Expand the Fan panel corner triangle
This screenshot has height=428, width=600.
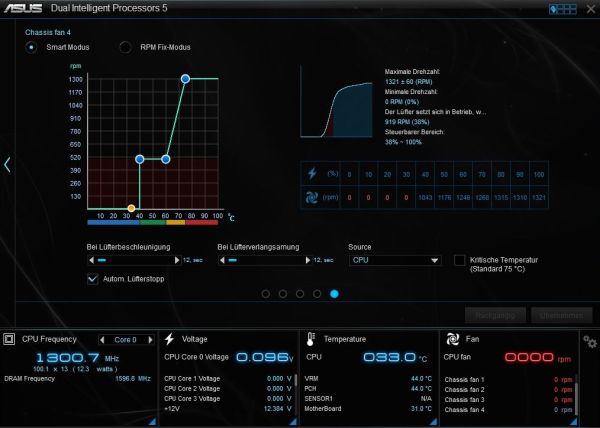pos(573,421)
